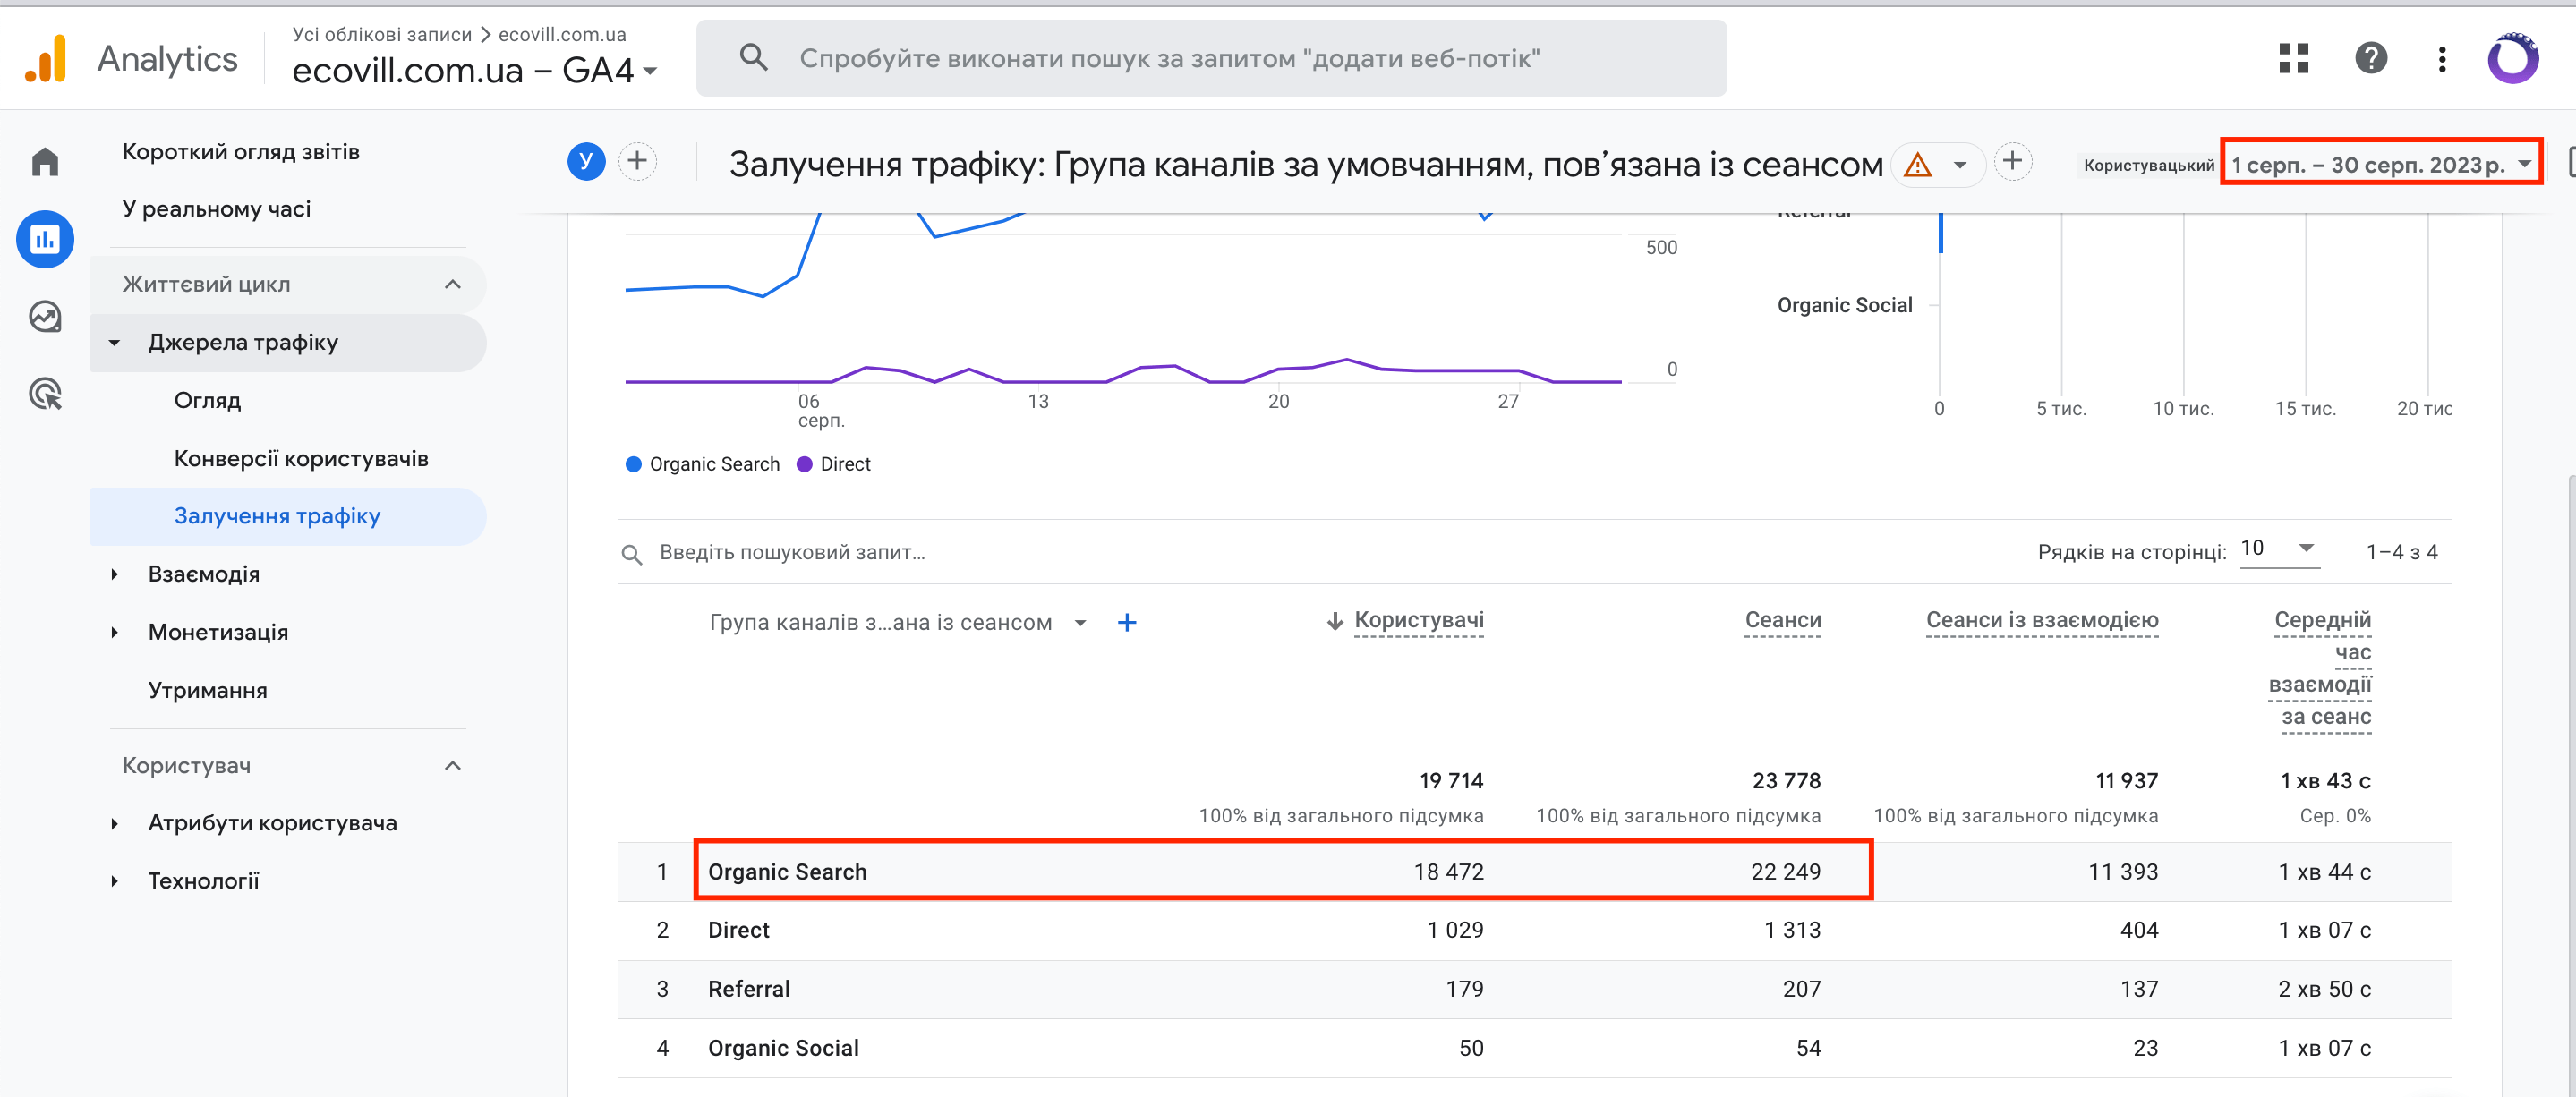Open the ecovill.com.ua – GA4 property selector
Image resolution: width=2576 pixels, height=1097 pixels.
click(474, 71)
